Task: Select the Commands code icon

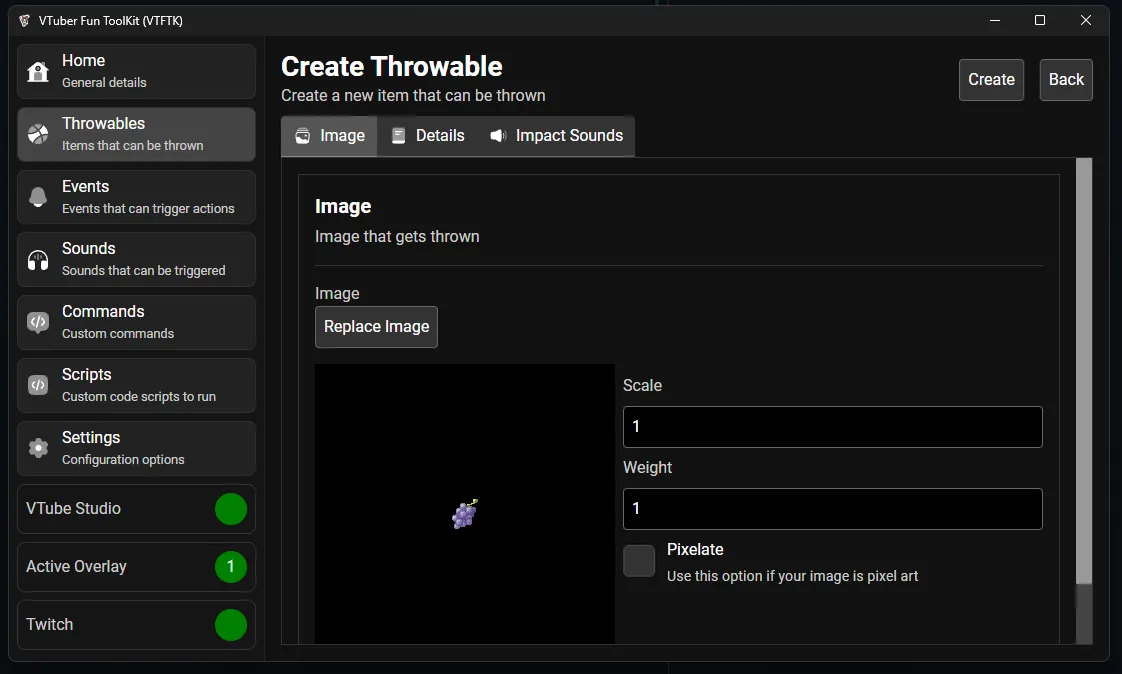Action: pos(38,322)
